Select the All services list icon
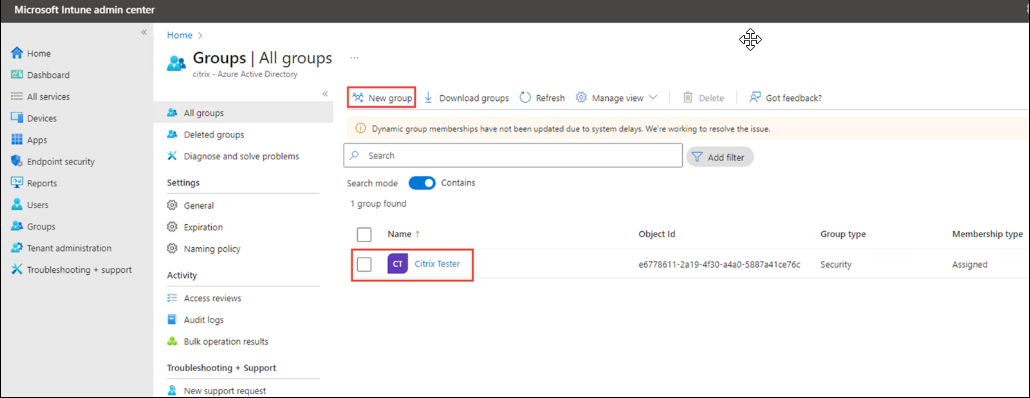This screenshot has width=1030, height=398. click(17, 97)
